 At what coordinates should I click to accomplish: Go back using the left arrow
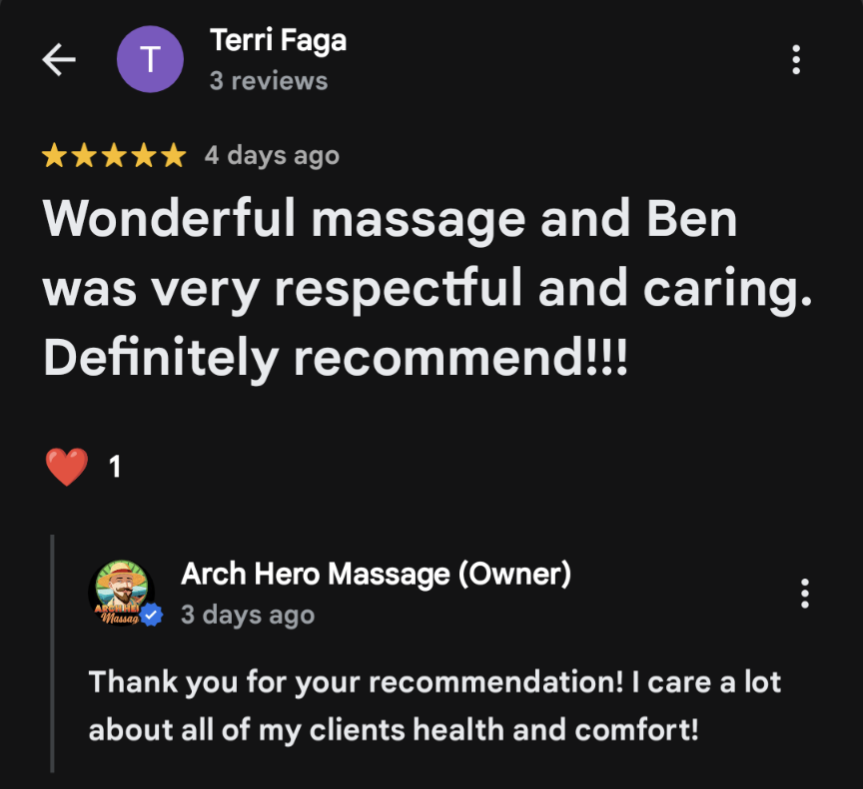59,59
